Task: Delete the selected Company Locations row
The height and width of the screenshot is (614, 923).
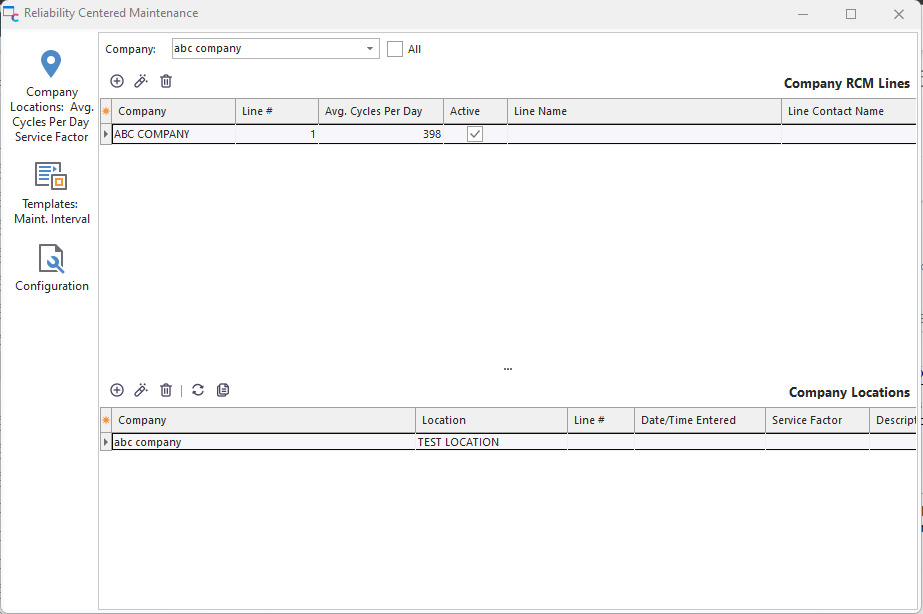Action: (x=166, y=390)
